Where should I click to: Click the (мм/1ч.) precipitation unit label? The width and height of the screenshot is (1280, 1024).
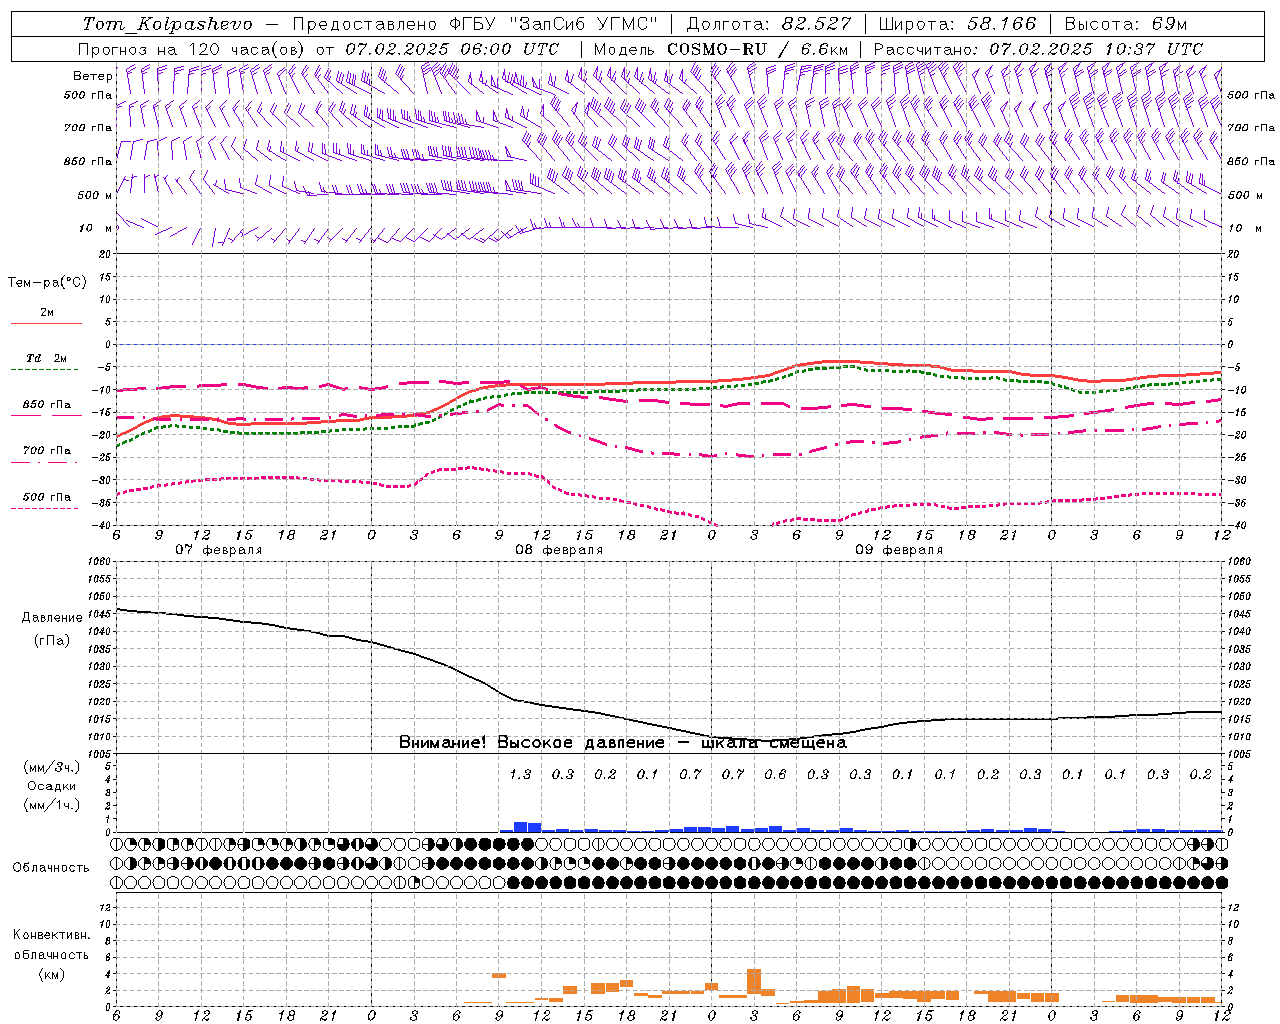[52, 806]
